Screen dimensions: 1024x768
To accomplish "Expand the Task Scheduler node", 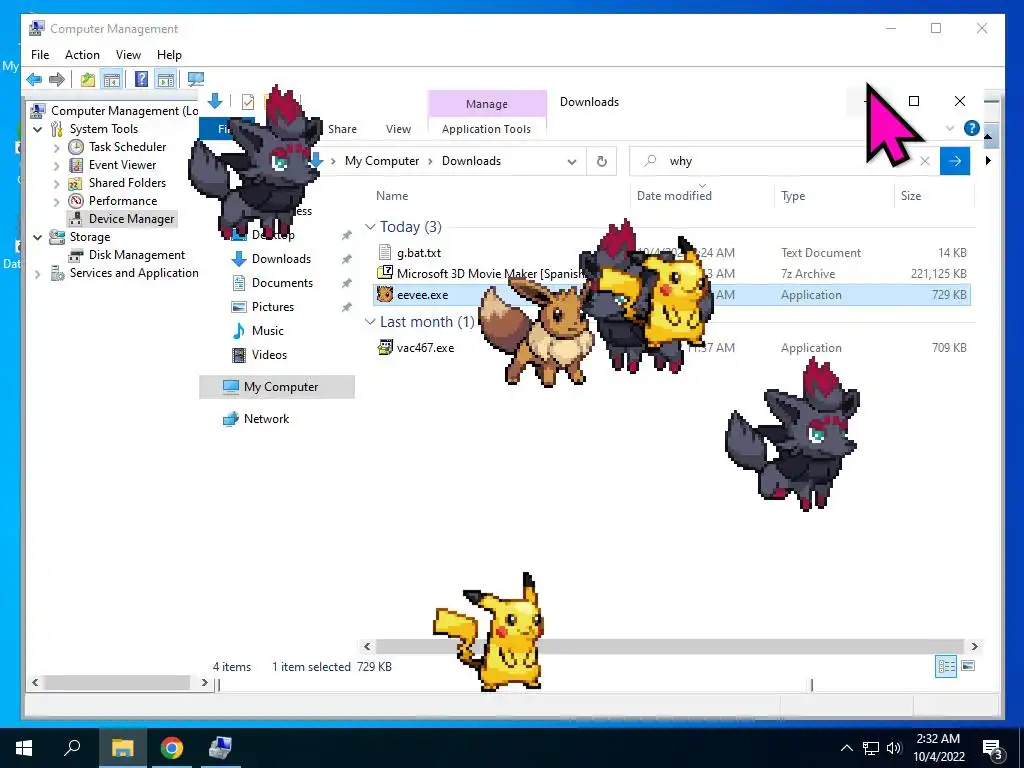I will pyautogui.click(x=57, y=148).
